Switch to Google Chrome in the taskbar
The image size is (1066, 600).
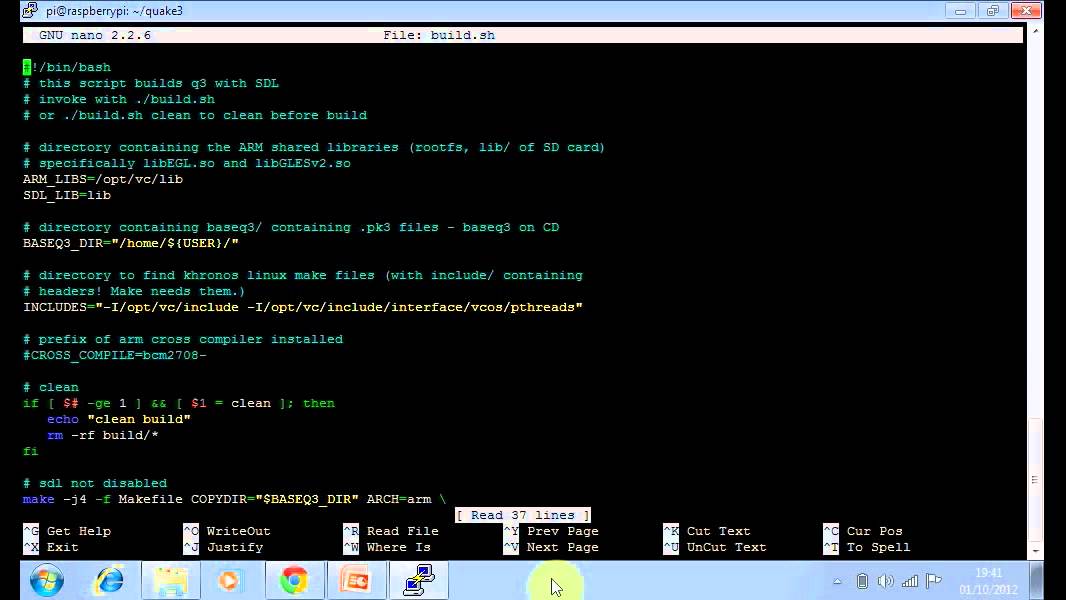[294, 580]
